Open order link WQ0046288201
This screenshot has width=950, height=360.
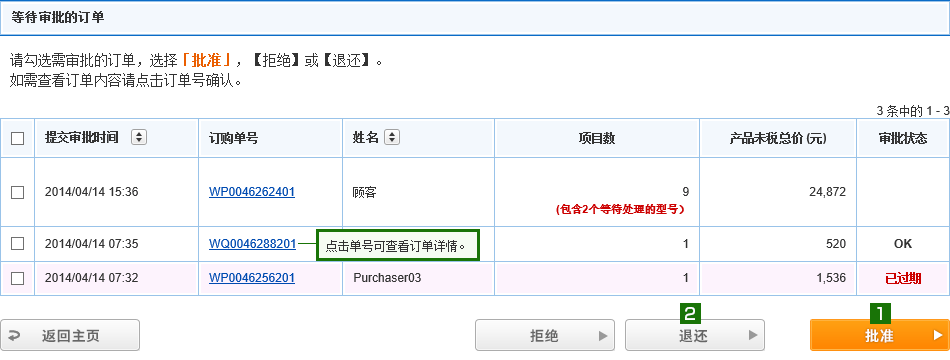(253, 244)
